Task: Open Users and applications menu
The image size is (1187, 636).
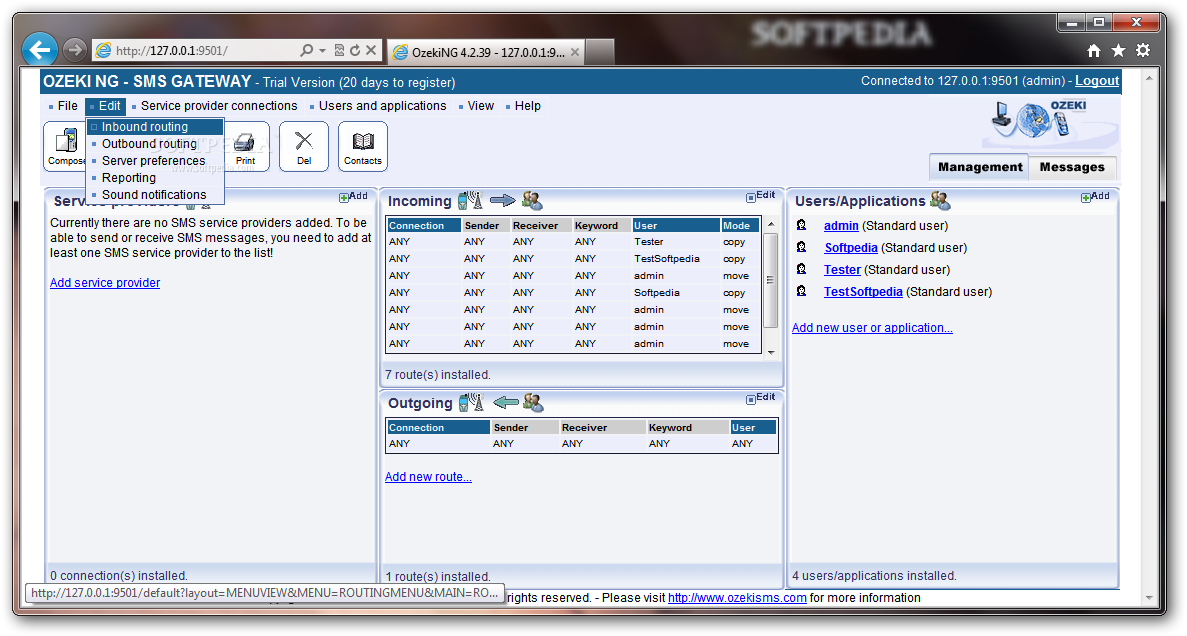Action: 382,106
